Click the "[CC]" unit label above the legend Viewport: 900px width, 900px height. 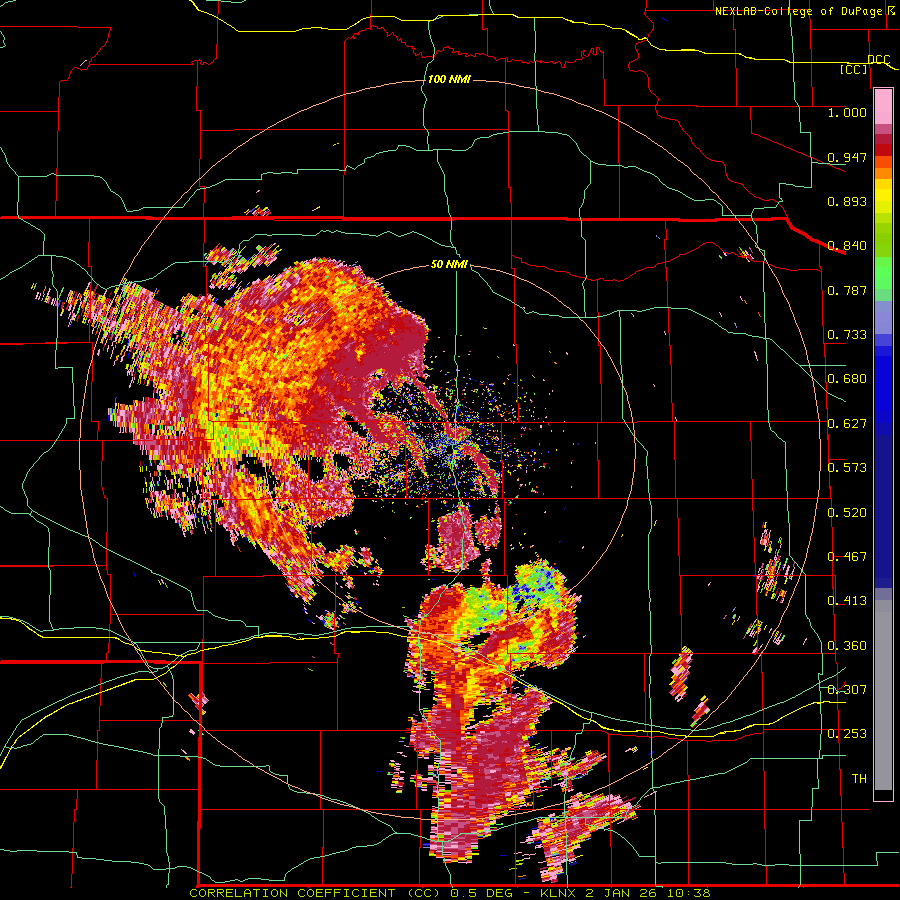[x=854, y=69]
